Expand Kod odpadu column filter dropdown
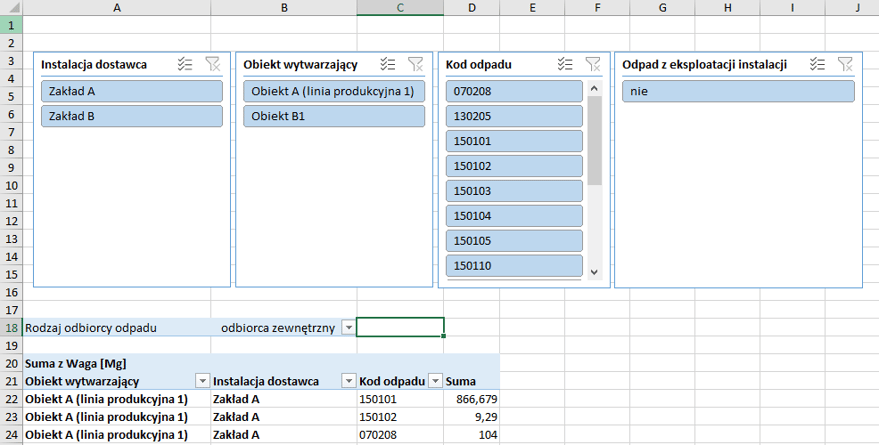Screen dimensions: 879x445 pyautogui.click(x=435, y=381)
